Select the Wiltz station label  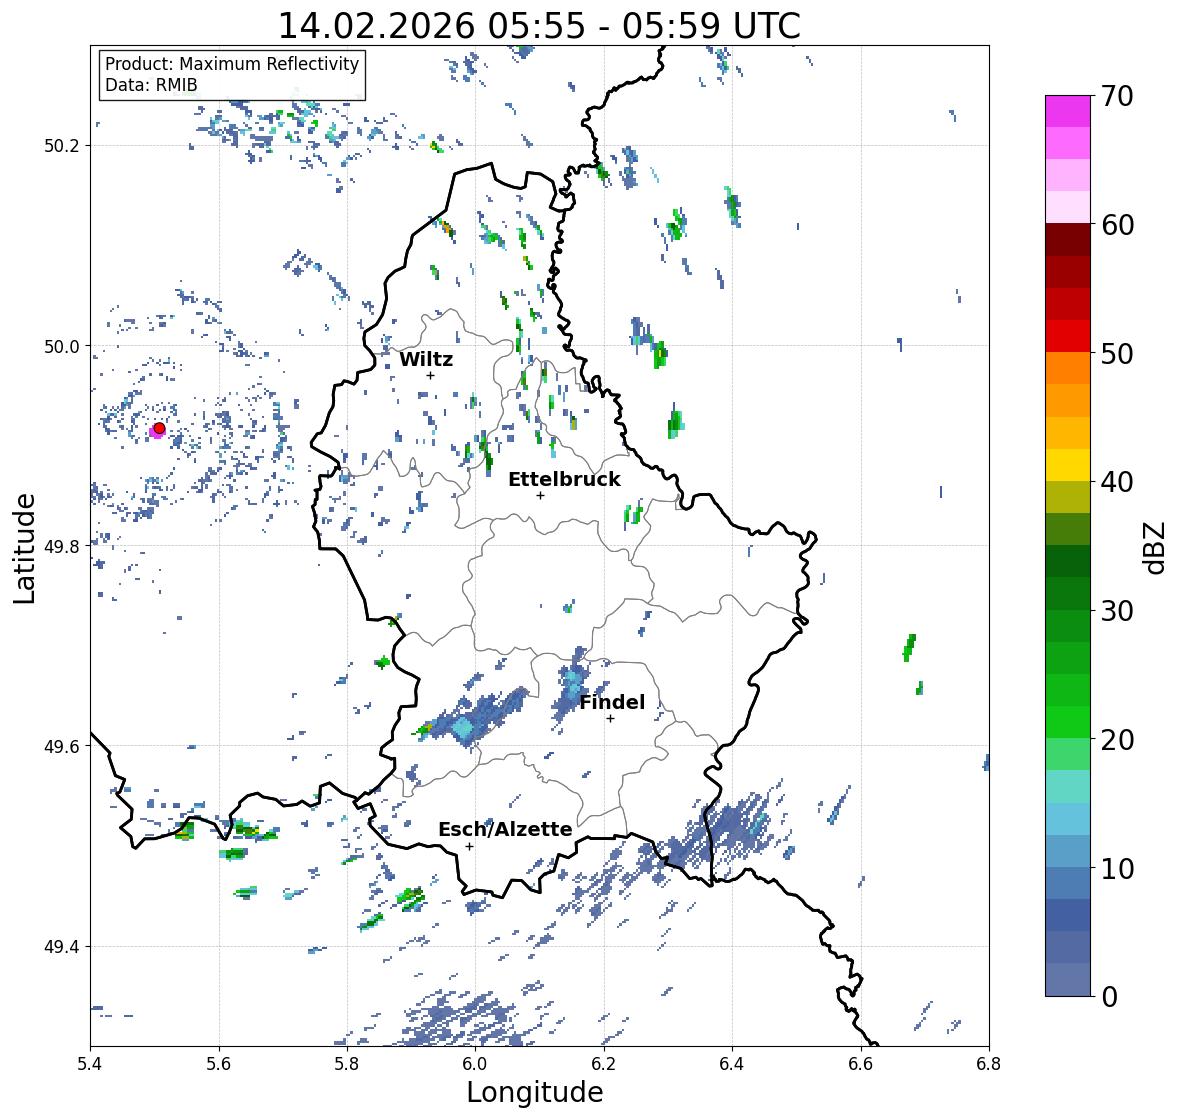426,359
